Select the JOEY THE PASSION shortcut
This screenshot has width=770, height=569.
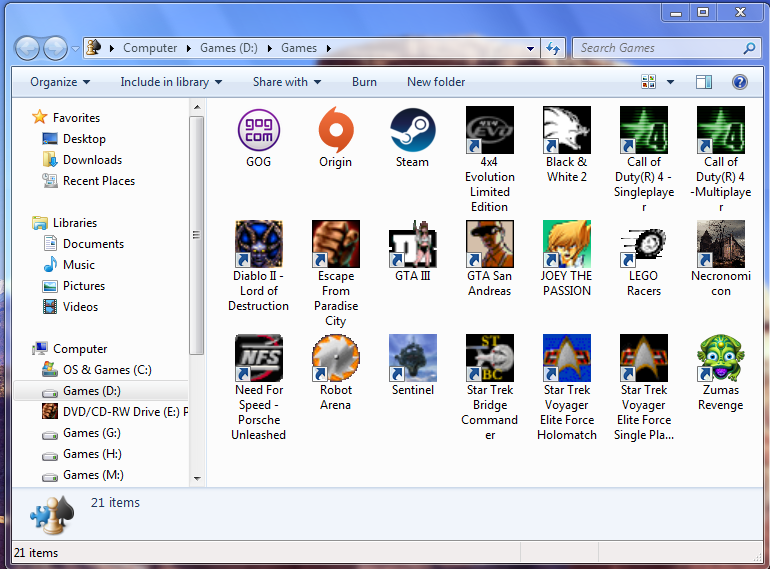(567, 244)
